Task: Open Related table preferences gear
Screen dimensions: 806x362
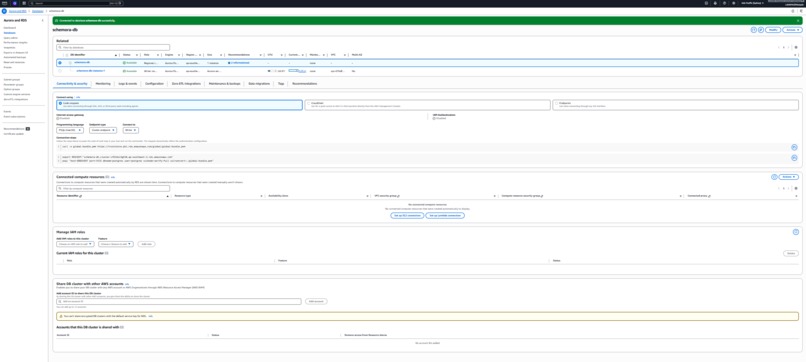Action: point(796,47)
